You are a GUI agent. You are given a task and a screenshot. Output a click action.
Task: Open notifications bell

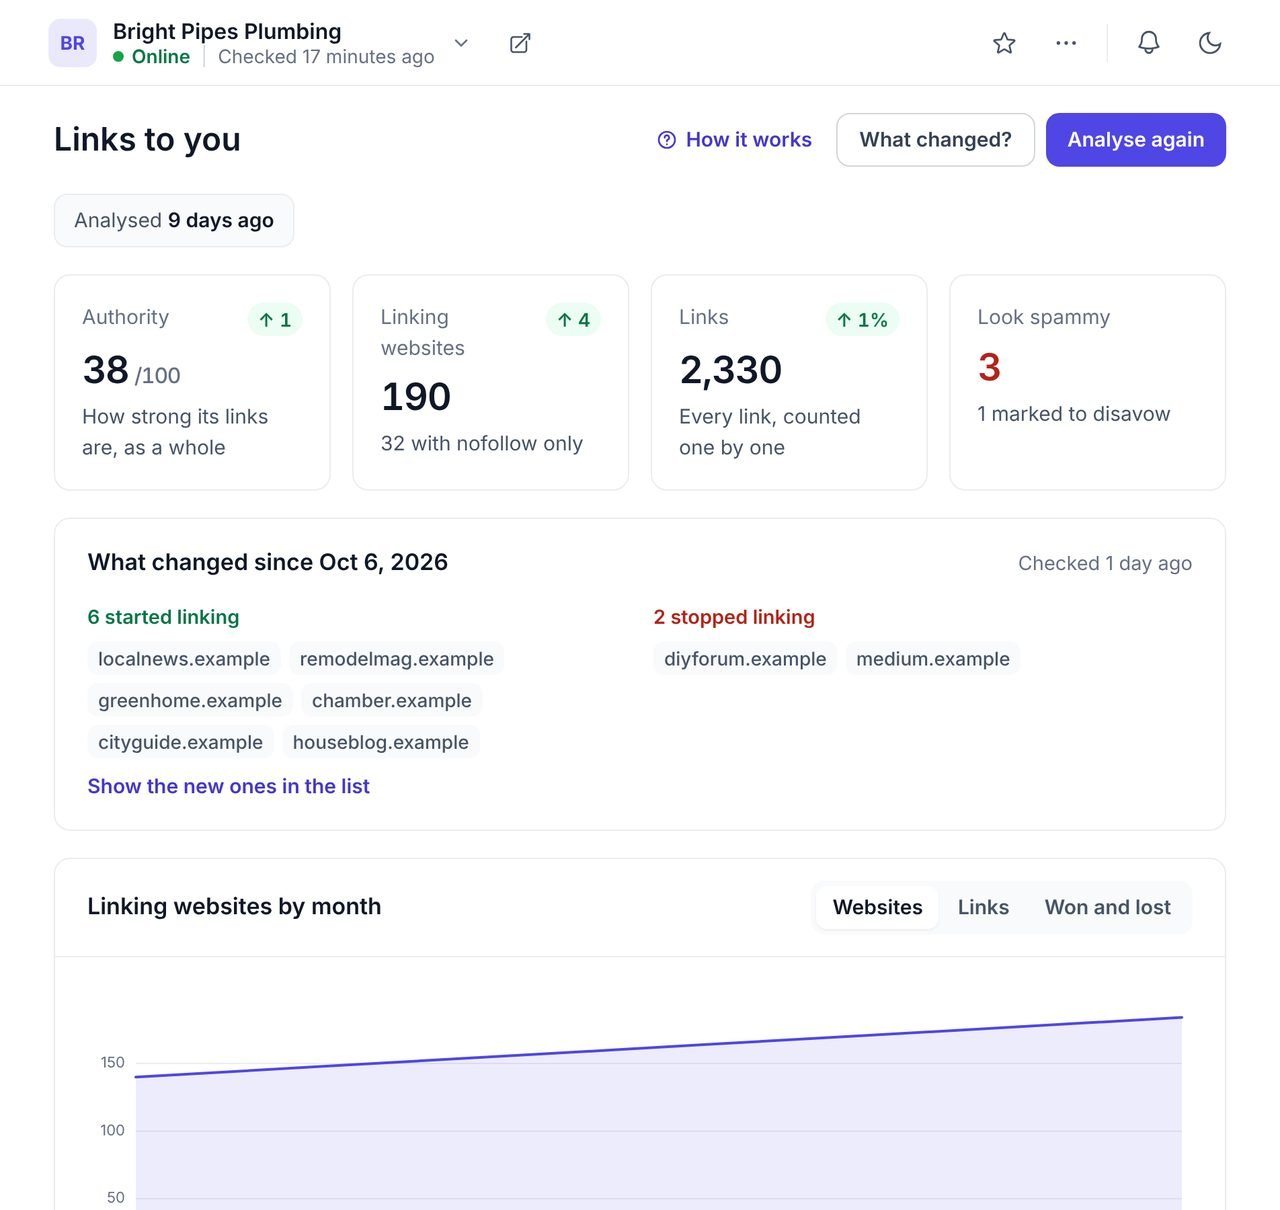(x=1149, y=43)
